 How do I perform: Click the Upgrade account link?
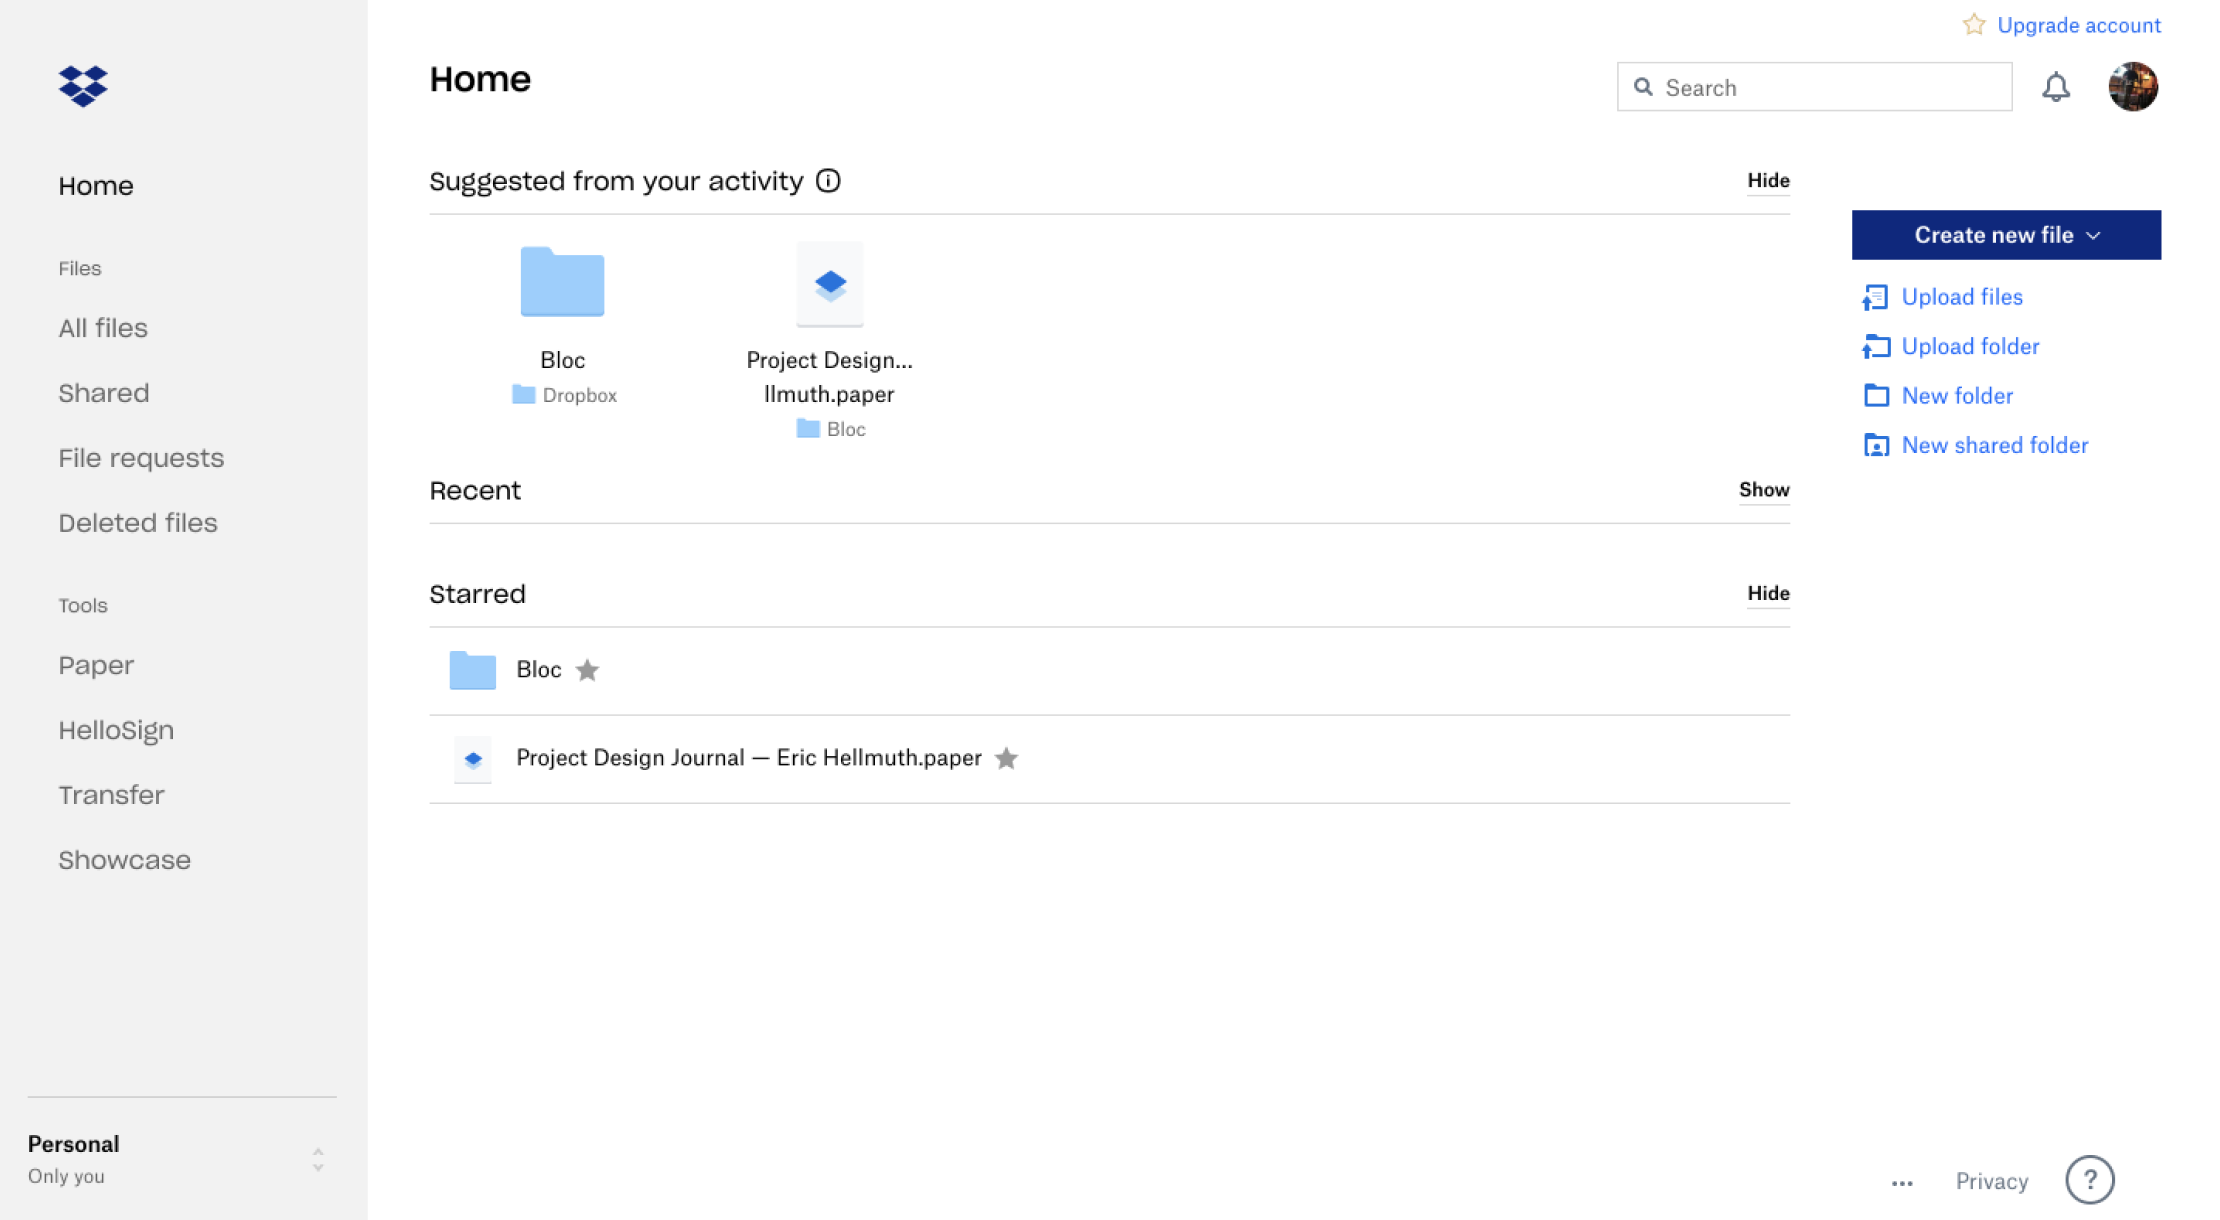click(2079, 25)
